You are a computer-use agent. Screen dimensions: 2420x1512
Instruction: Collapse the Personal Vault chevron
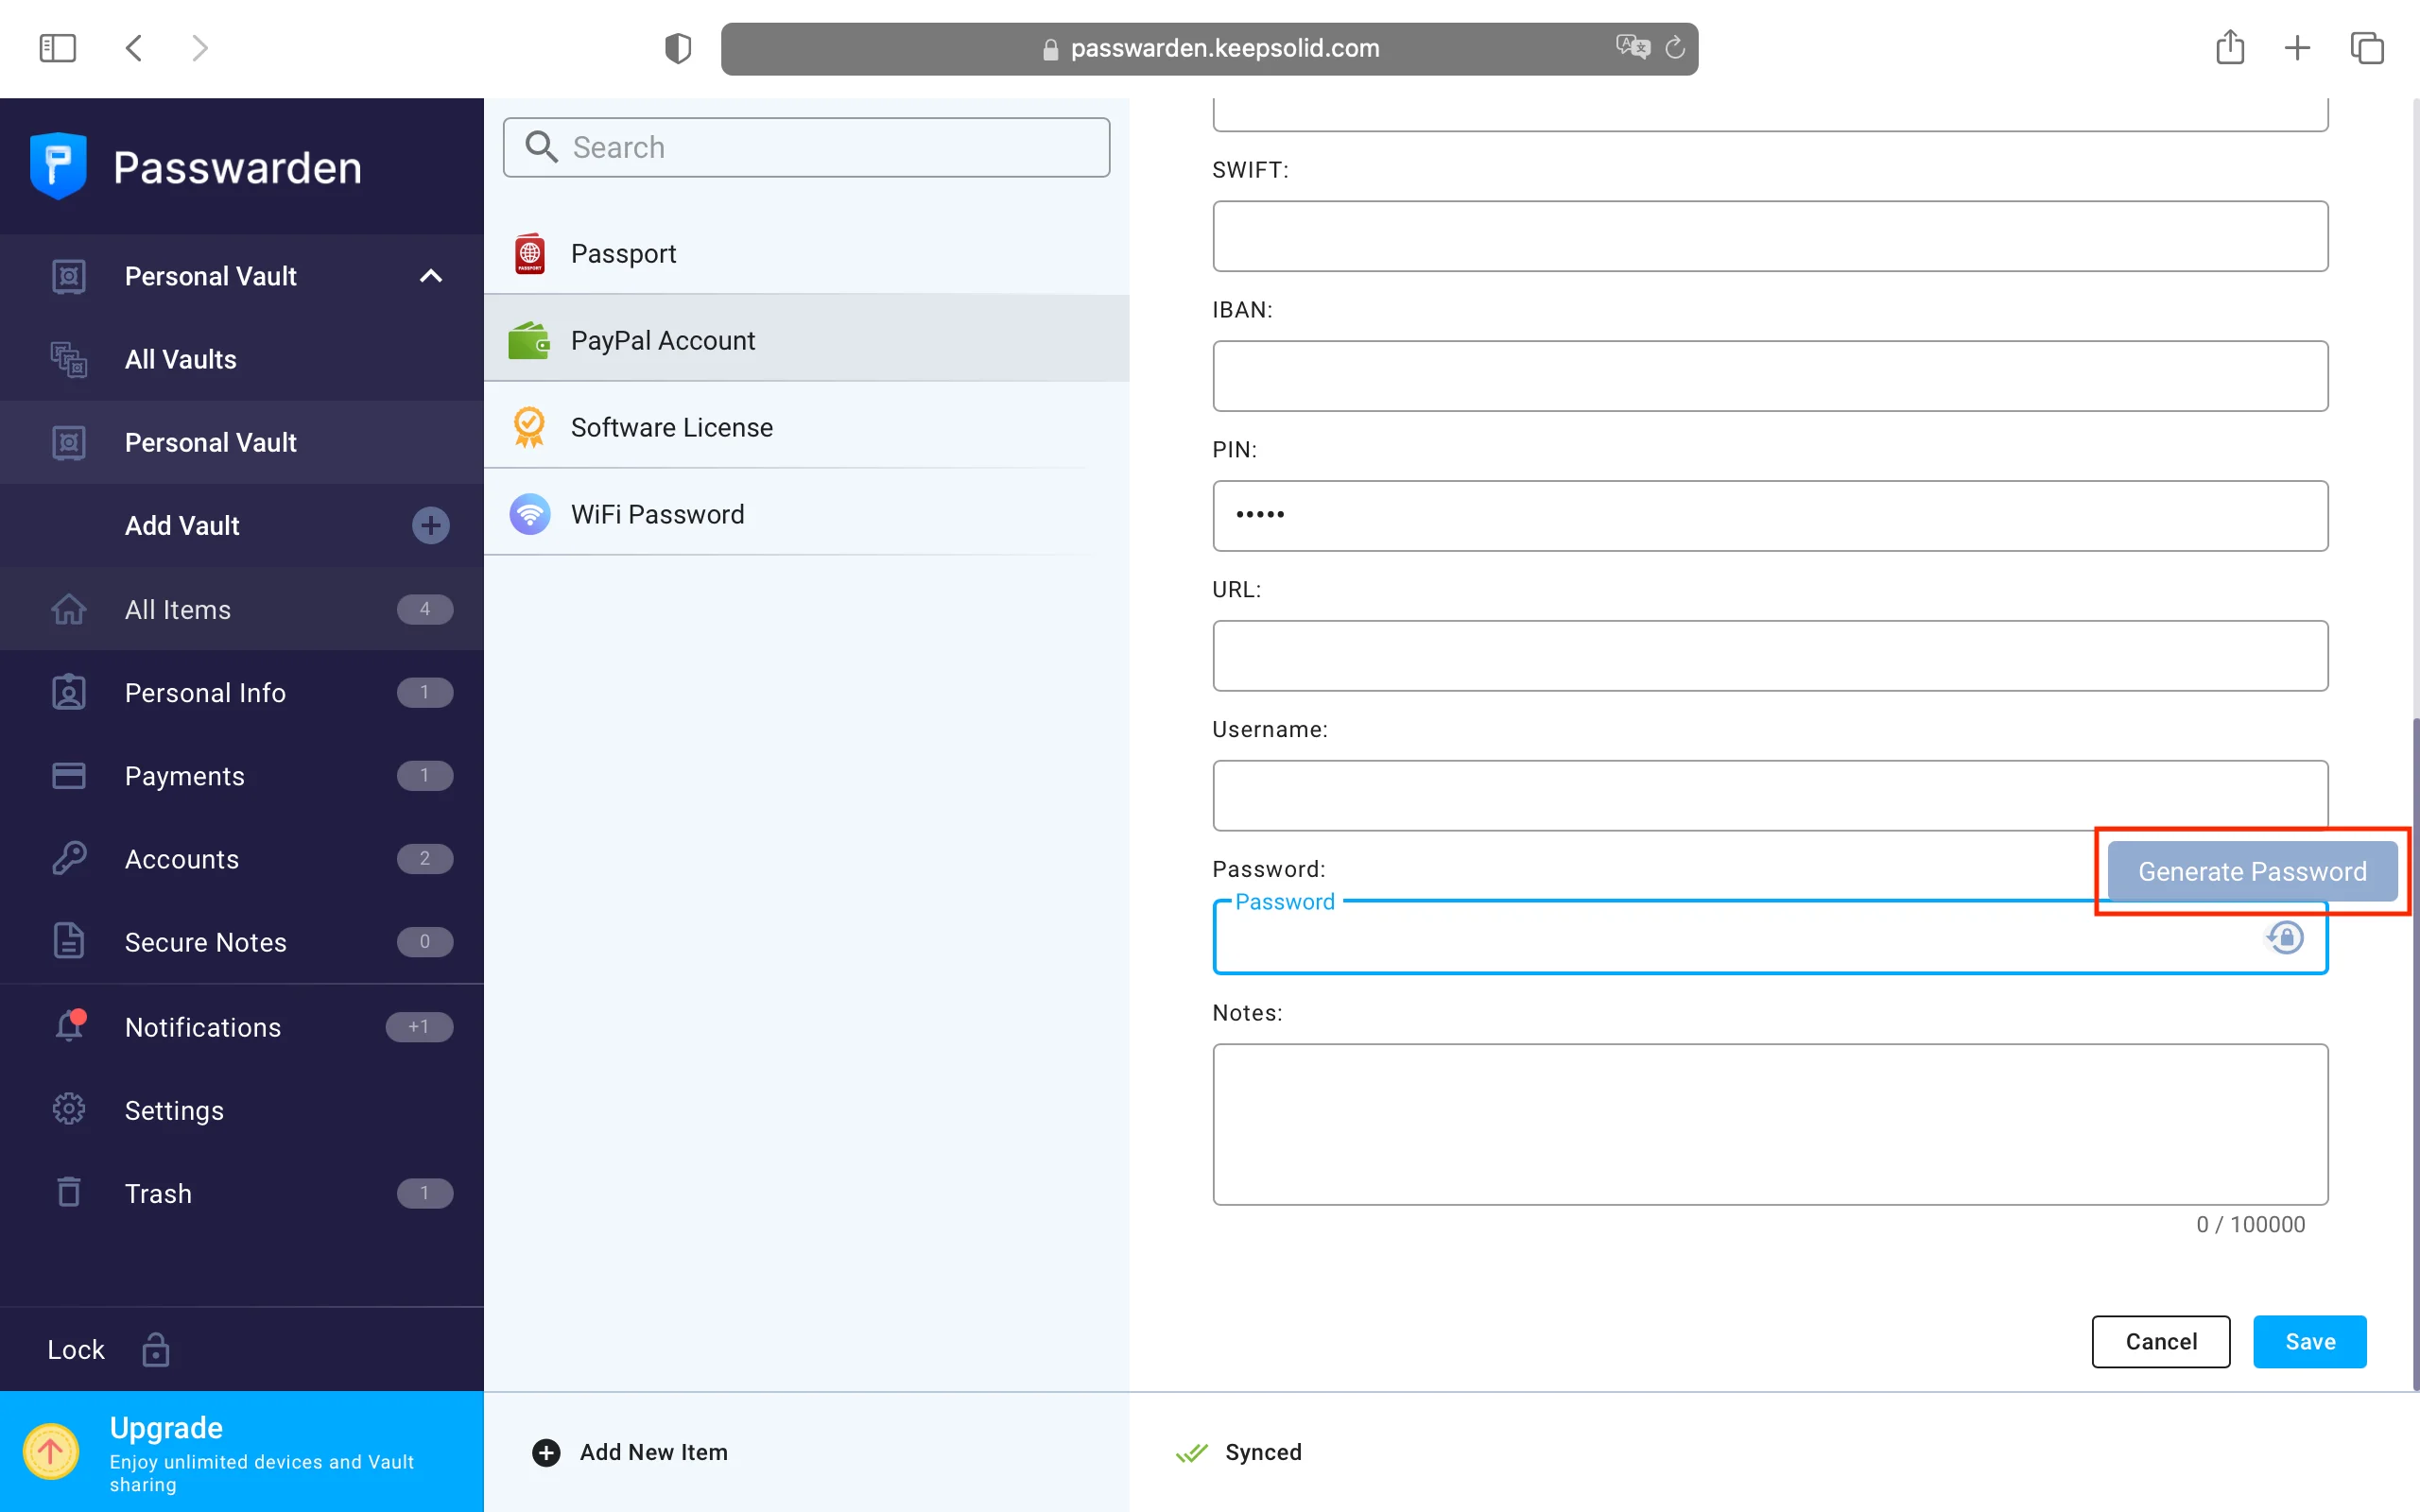430,276
